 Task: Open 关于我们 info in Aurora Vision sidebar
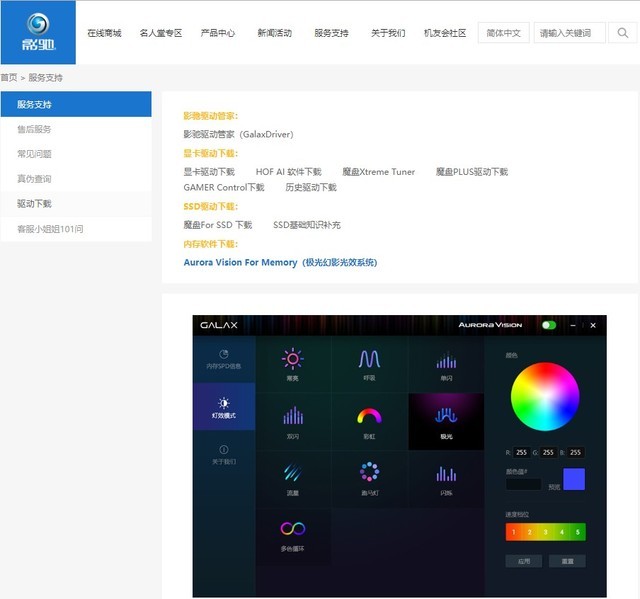[224, 455]
